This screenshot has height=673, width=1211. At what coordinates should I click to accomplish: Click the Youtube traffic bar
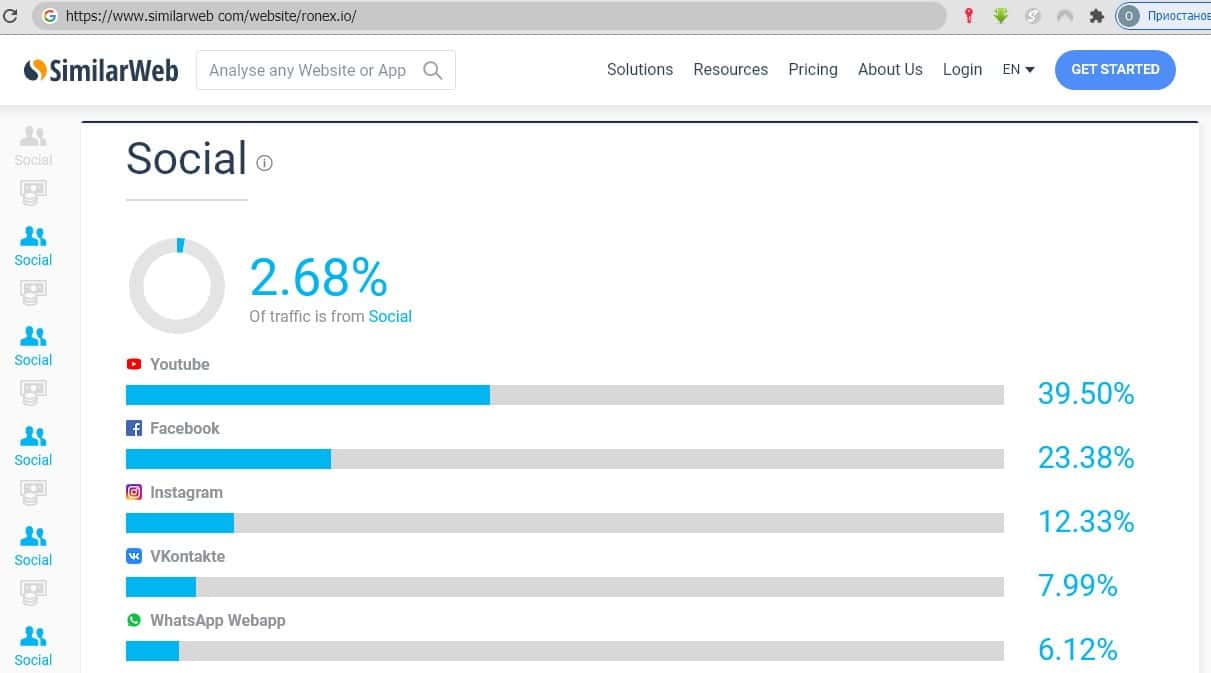pos(565,395)
